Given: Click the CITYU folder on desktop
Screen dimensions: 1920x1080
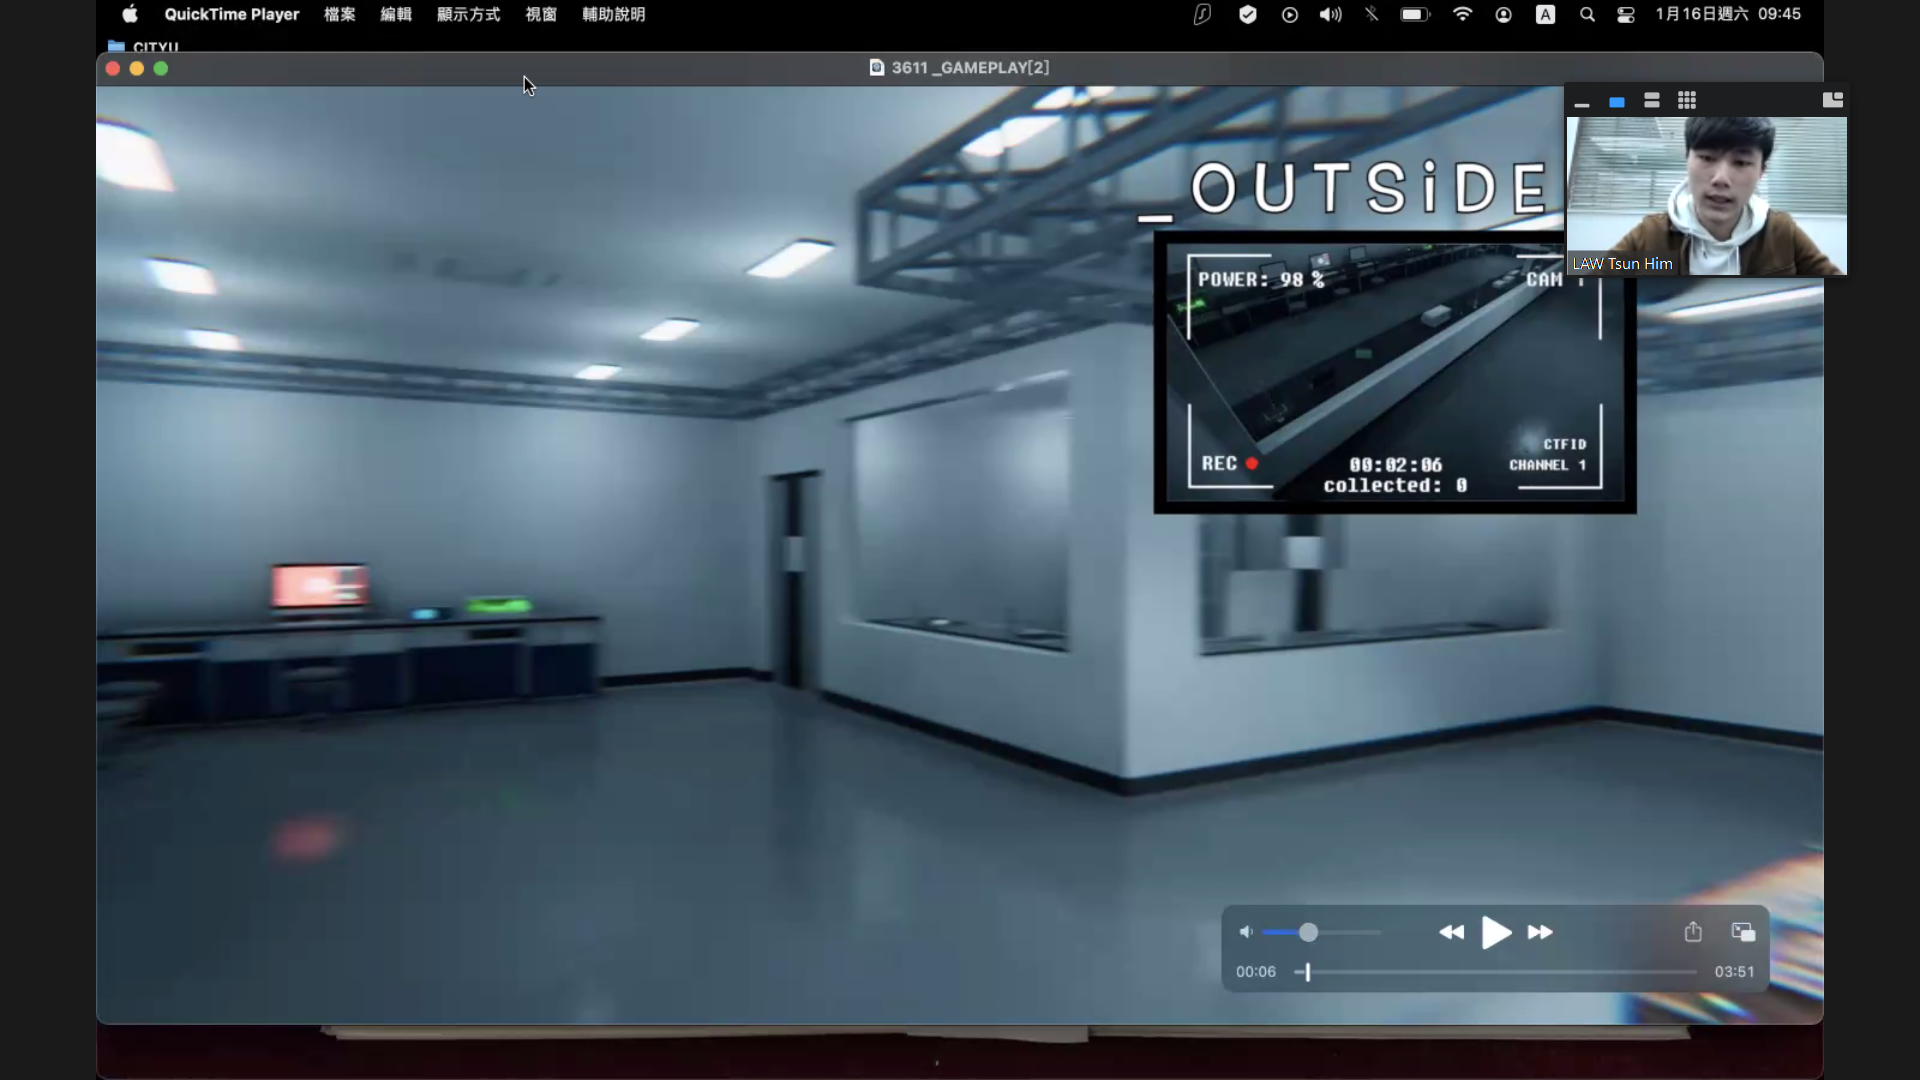Looking at the screenshot, I should pos(143,46).
